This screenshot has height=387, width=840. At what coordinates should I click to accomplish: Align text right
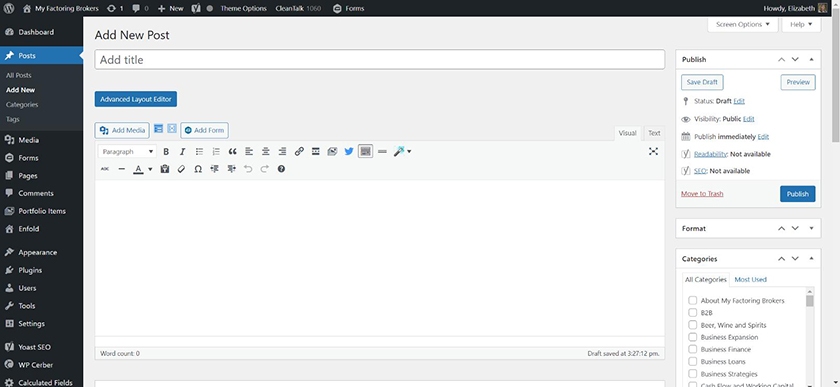(282, 152)
